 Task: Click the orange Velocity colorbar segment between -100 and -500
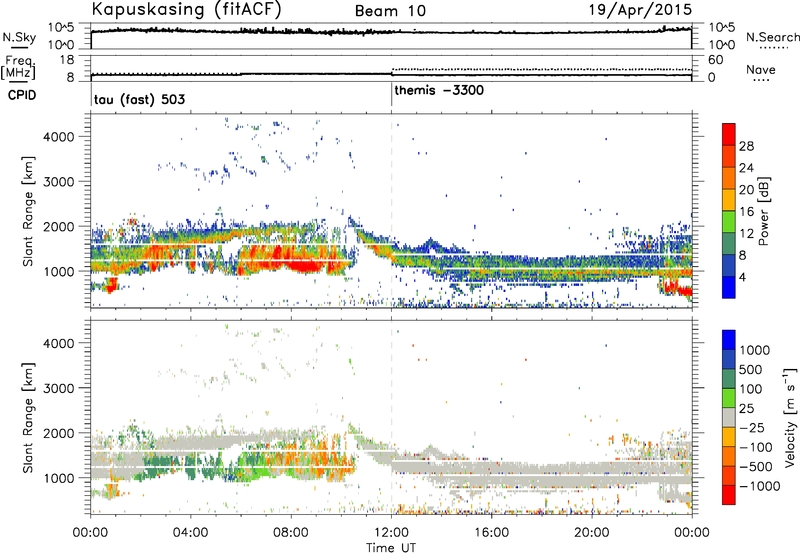(729, 456)
